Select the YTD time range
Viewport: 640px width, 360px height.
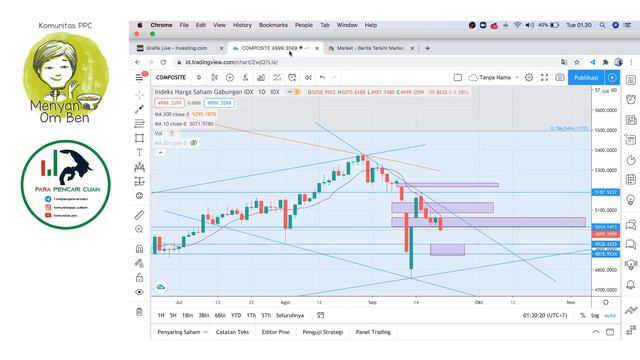pyautogui.click(x=236, y=315)
